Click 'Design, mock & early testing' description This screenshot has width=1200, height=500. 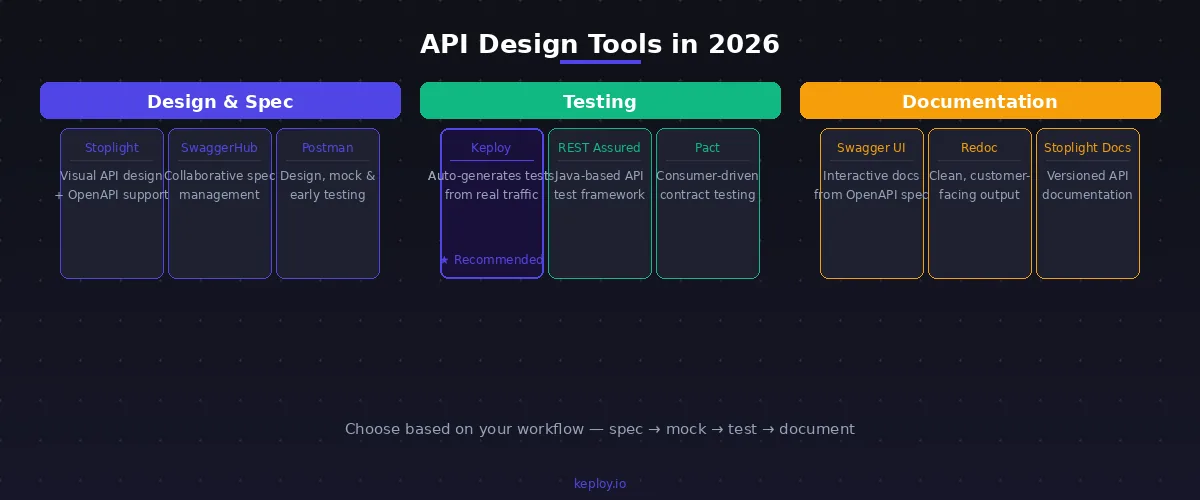(x=328, y=185)
